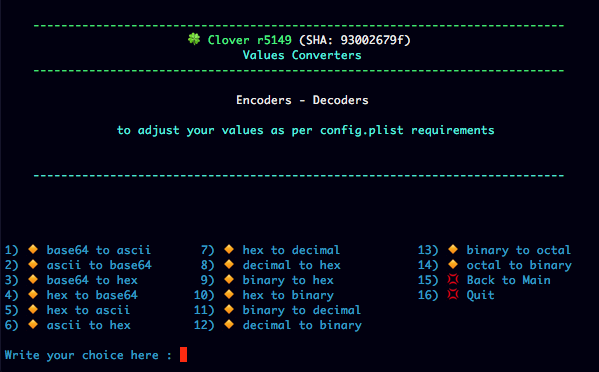Click orange diamond beside base64 to hex

tap(33, 280)
